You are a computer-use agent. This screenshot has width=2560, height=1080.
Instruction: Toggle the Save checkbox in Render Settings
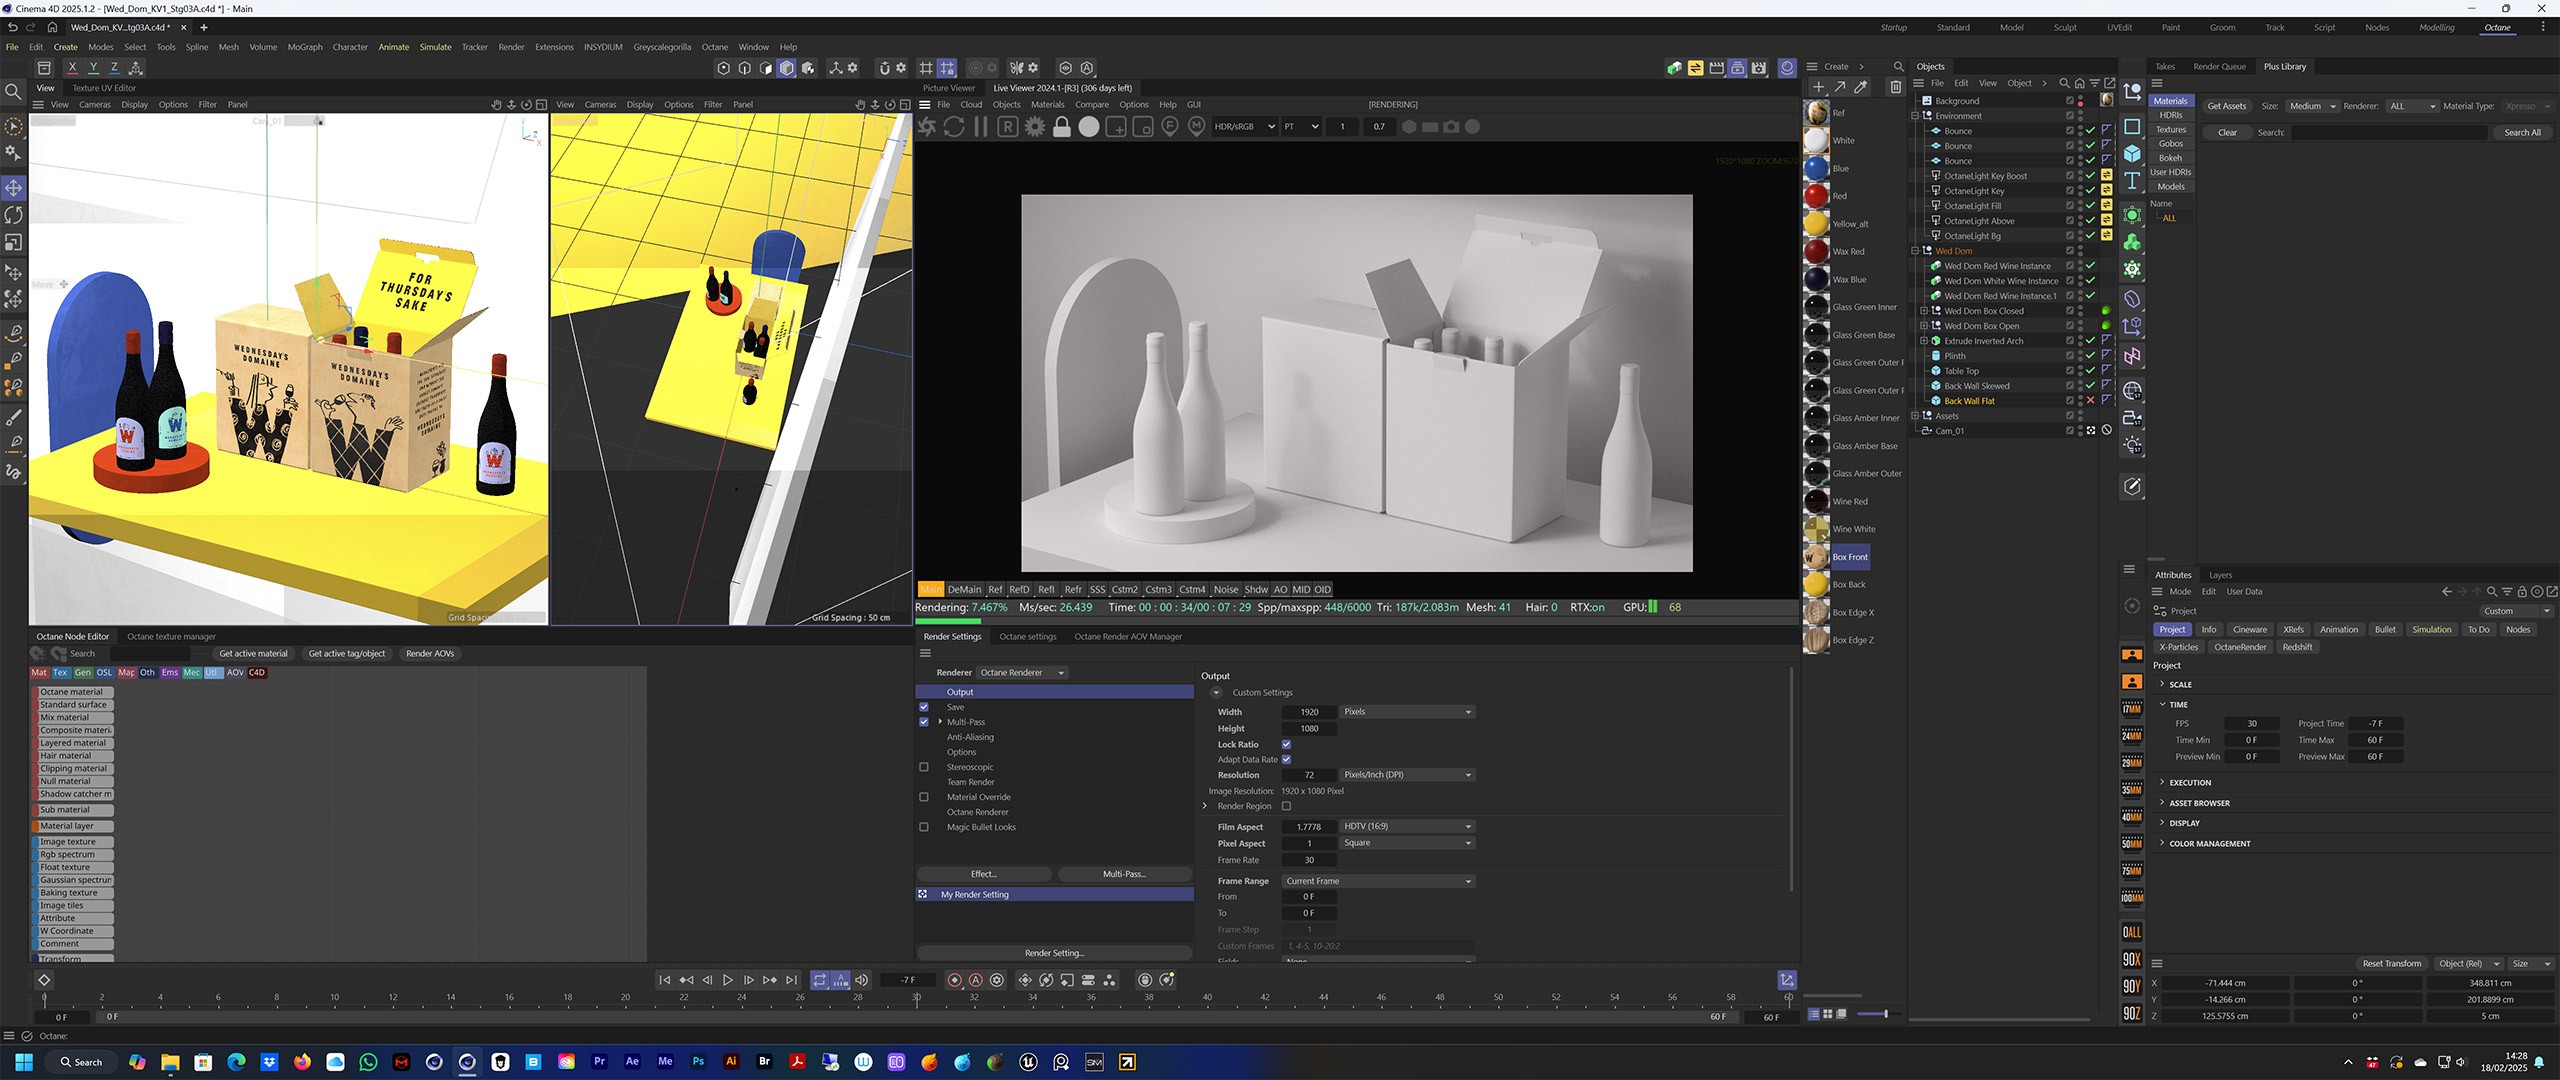[924, 707]
